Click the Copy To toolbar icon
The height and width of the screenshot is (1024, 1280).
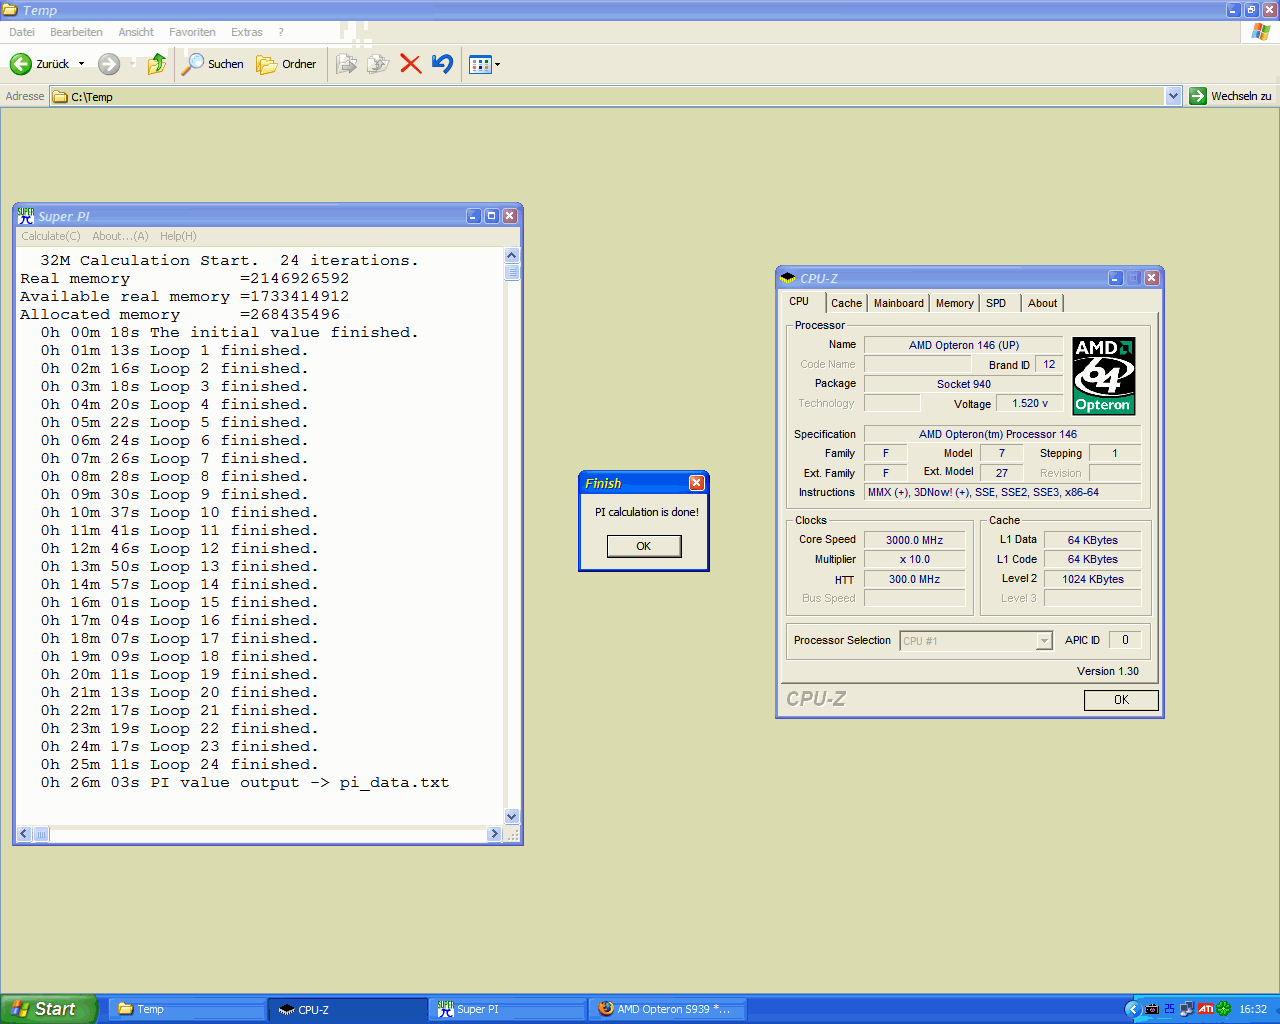coord(378,64)
